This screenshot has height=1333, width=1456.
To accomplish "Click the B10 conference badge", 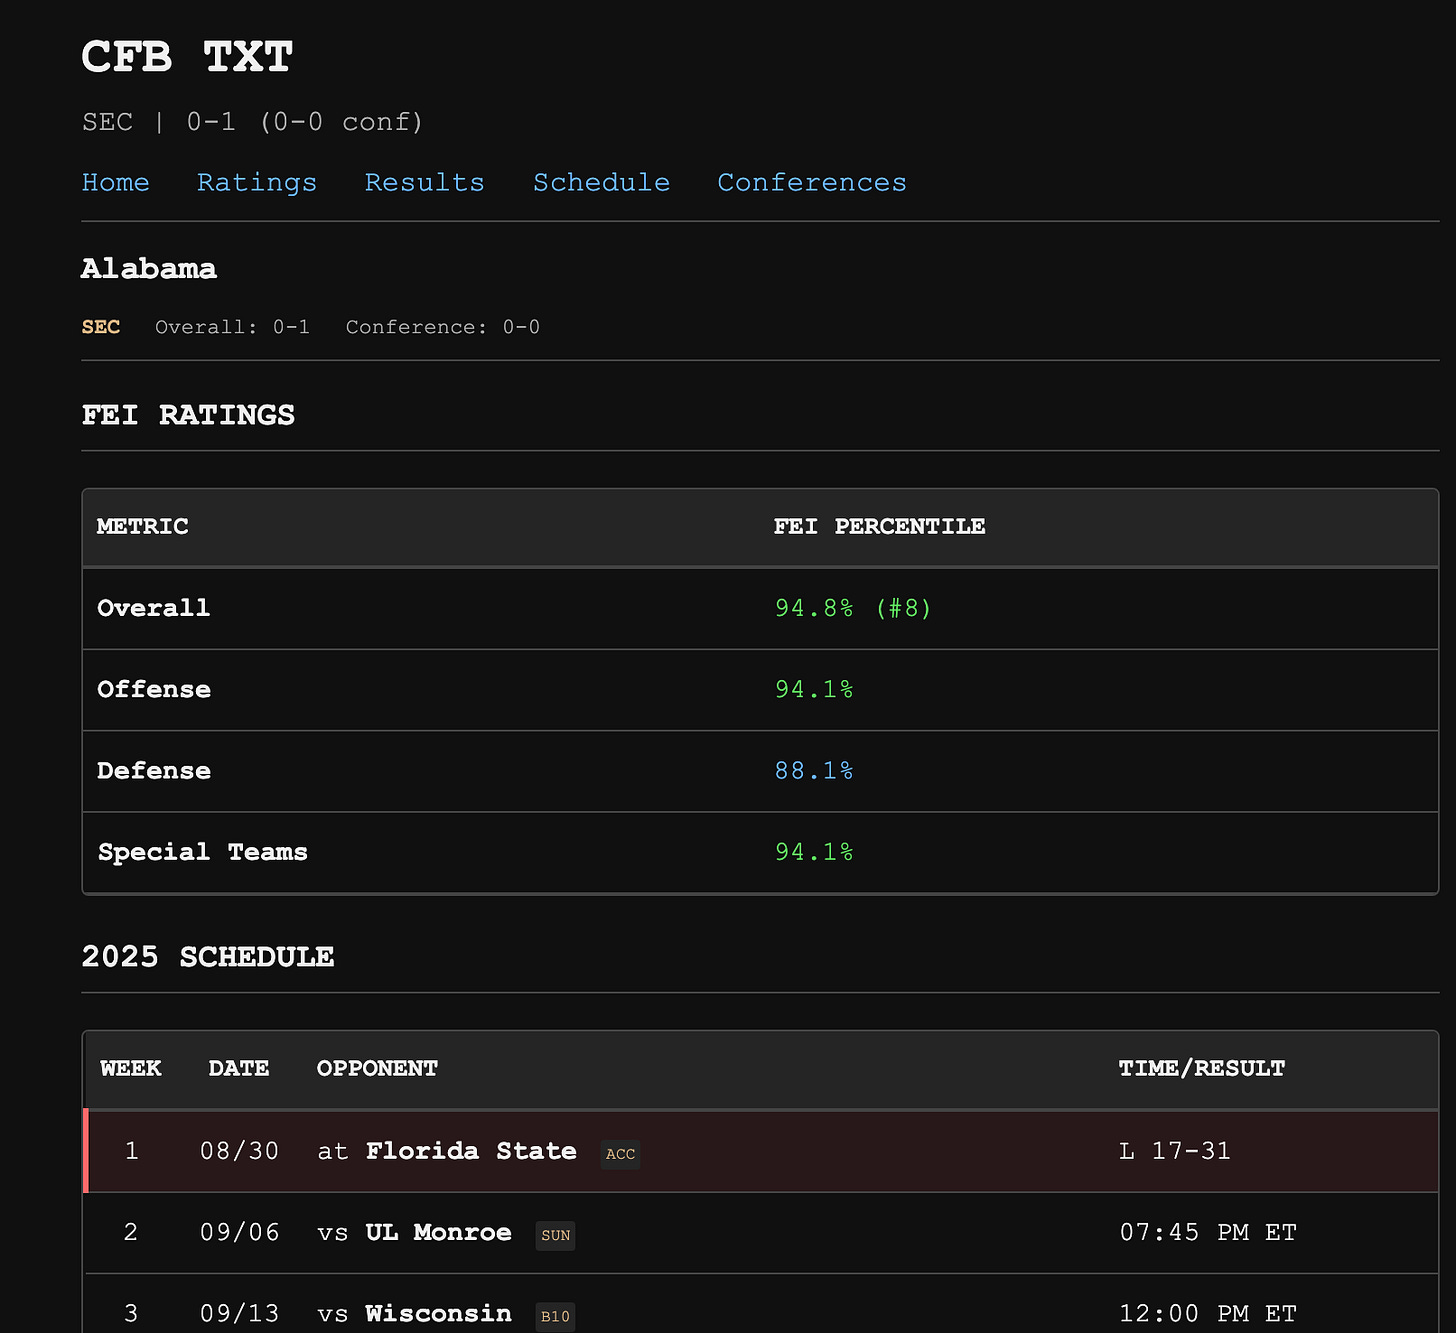I will click(555, 1316).
